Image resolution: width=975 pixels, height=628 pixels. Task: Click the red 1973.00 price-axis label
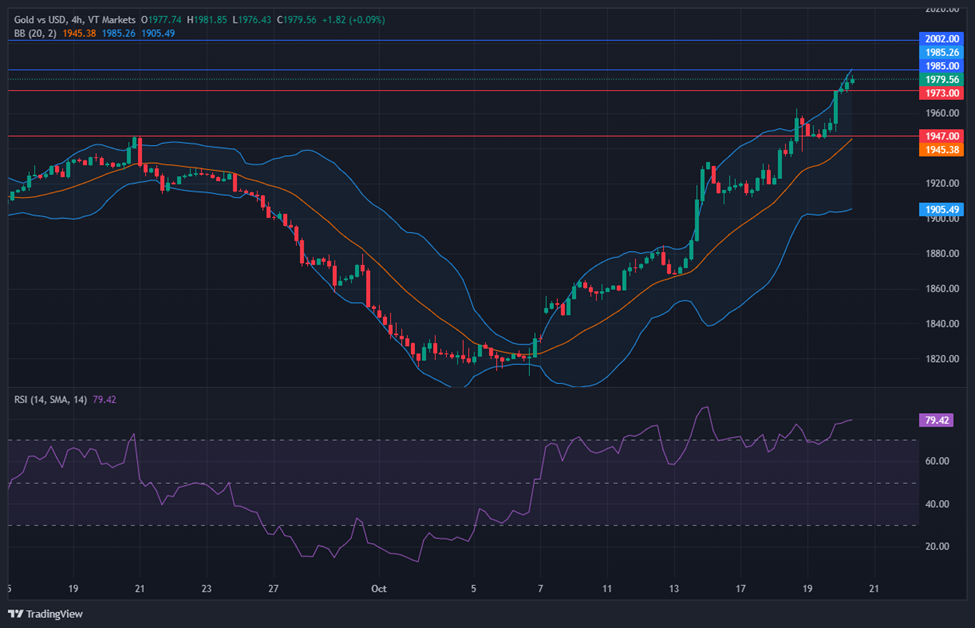click(941, 93)
